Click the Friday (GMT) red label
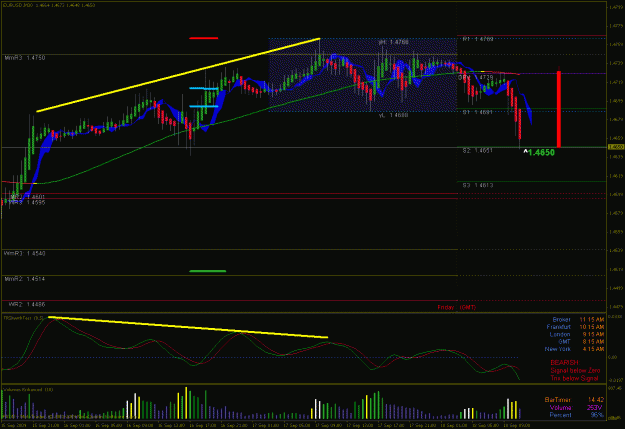Image resolution: width=625 pixels, height=429 pixels. pos(456,307)
